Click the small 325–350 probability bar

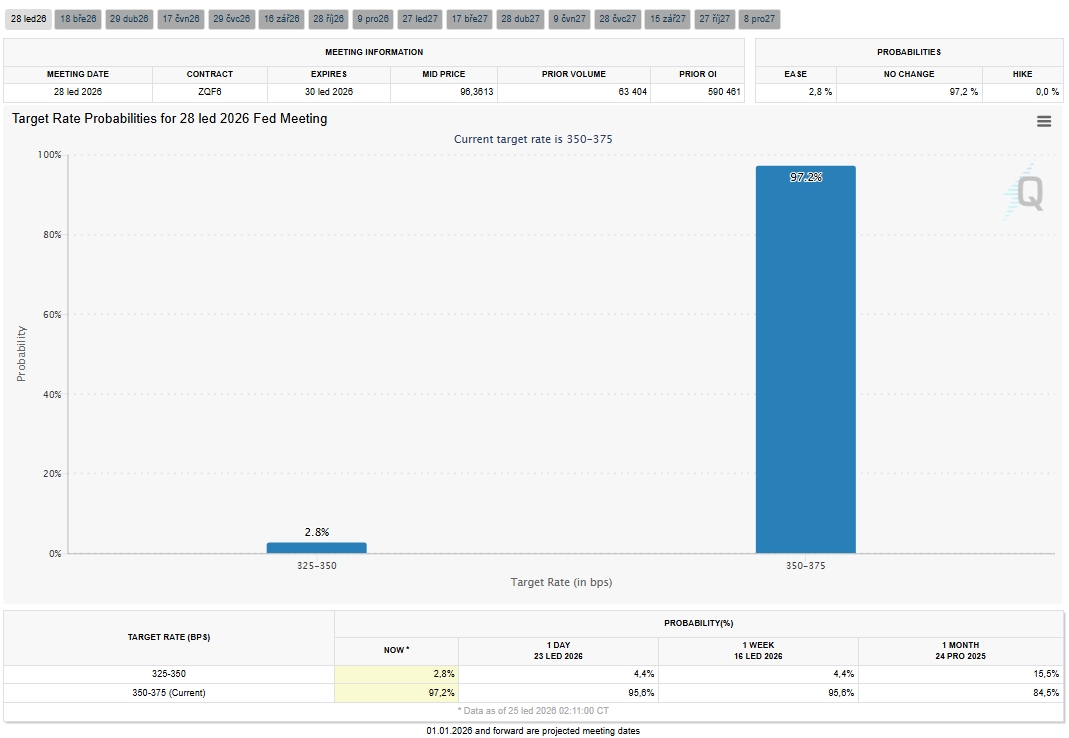[x=316, y=548]
